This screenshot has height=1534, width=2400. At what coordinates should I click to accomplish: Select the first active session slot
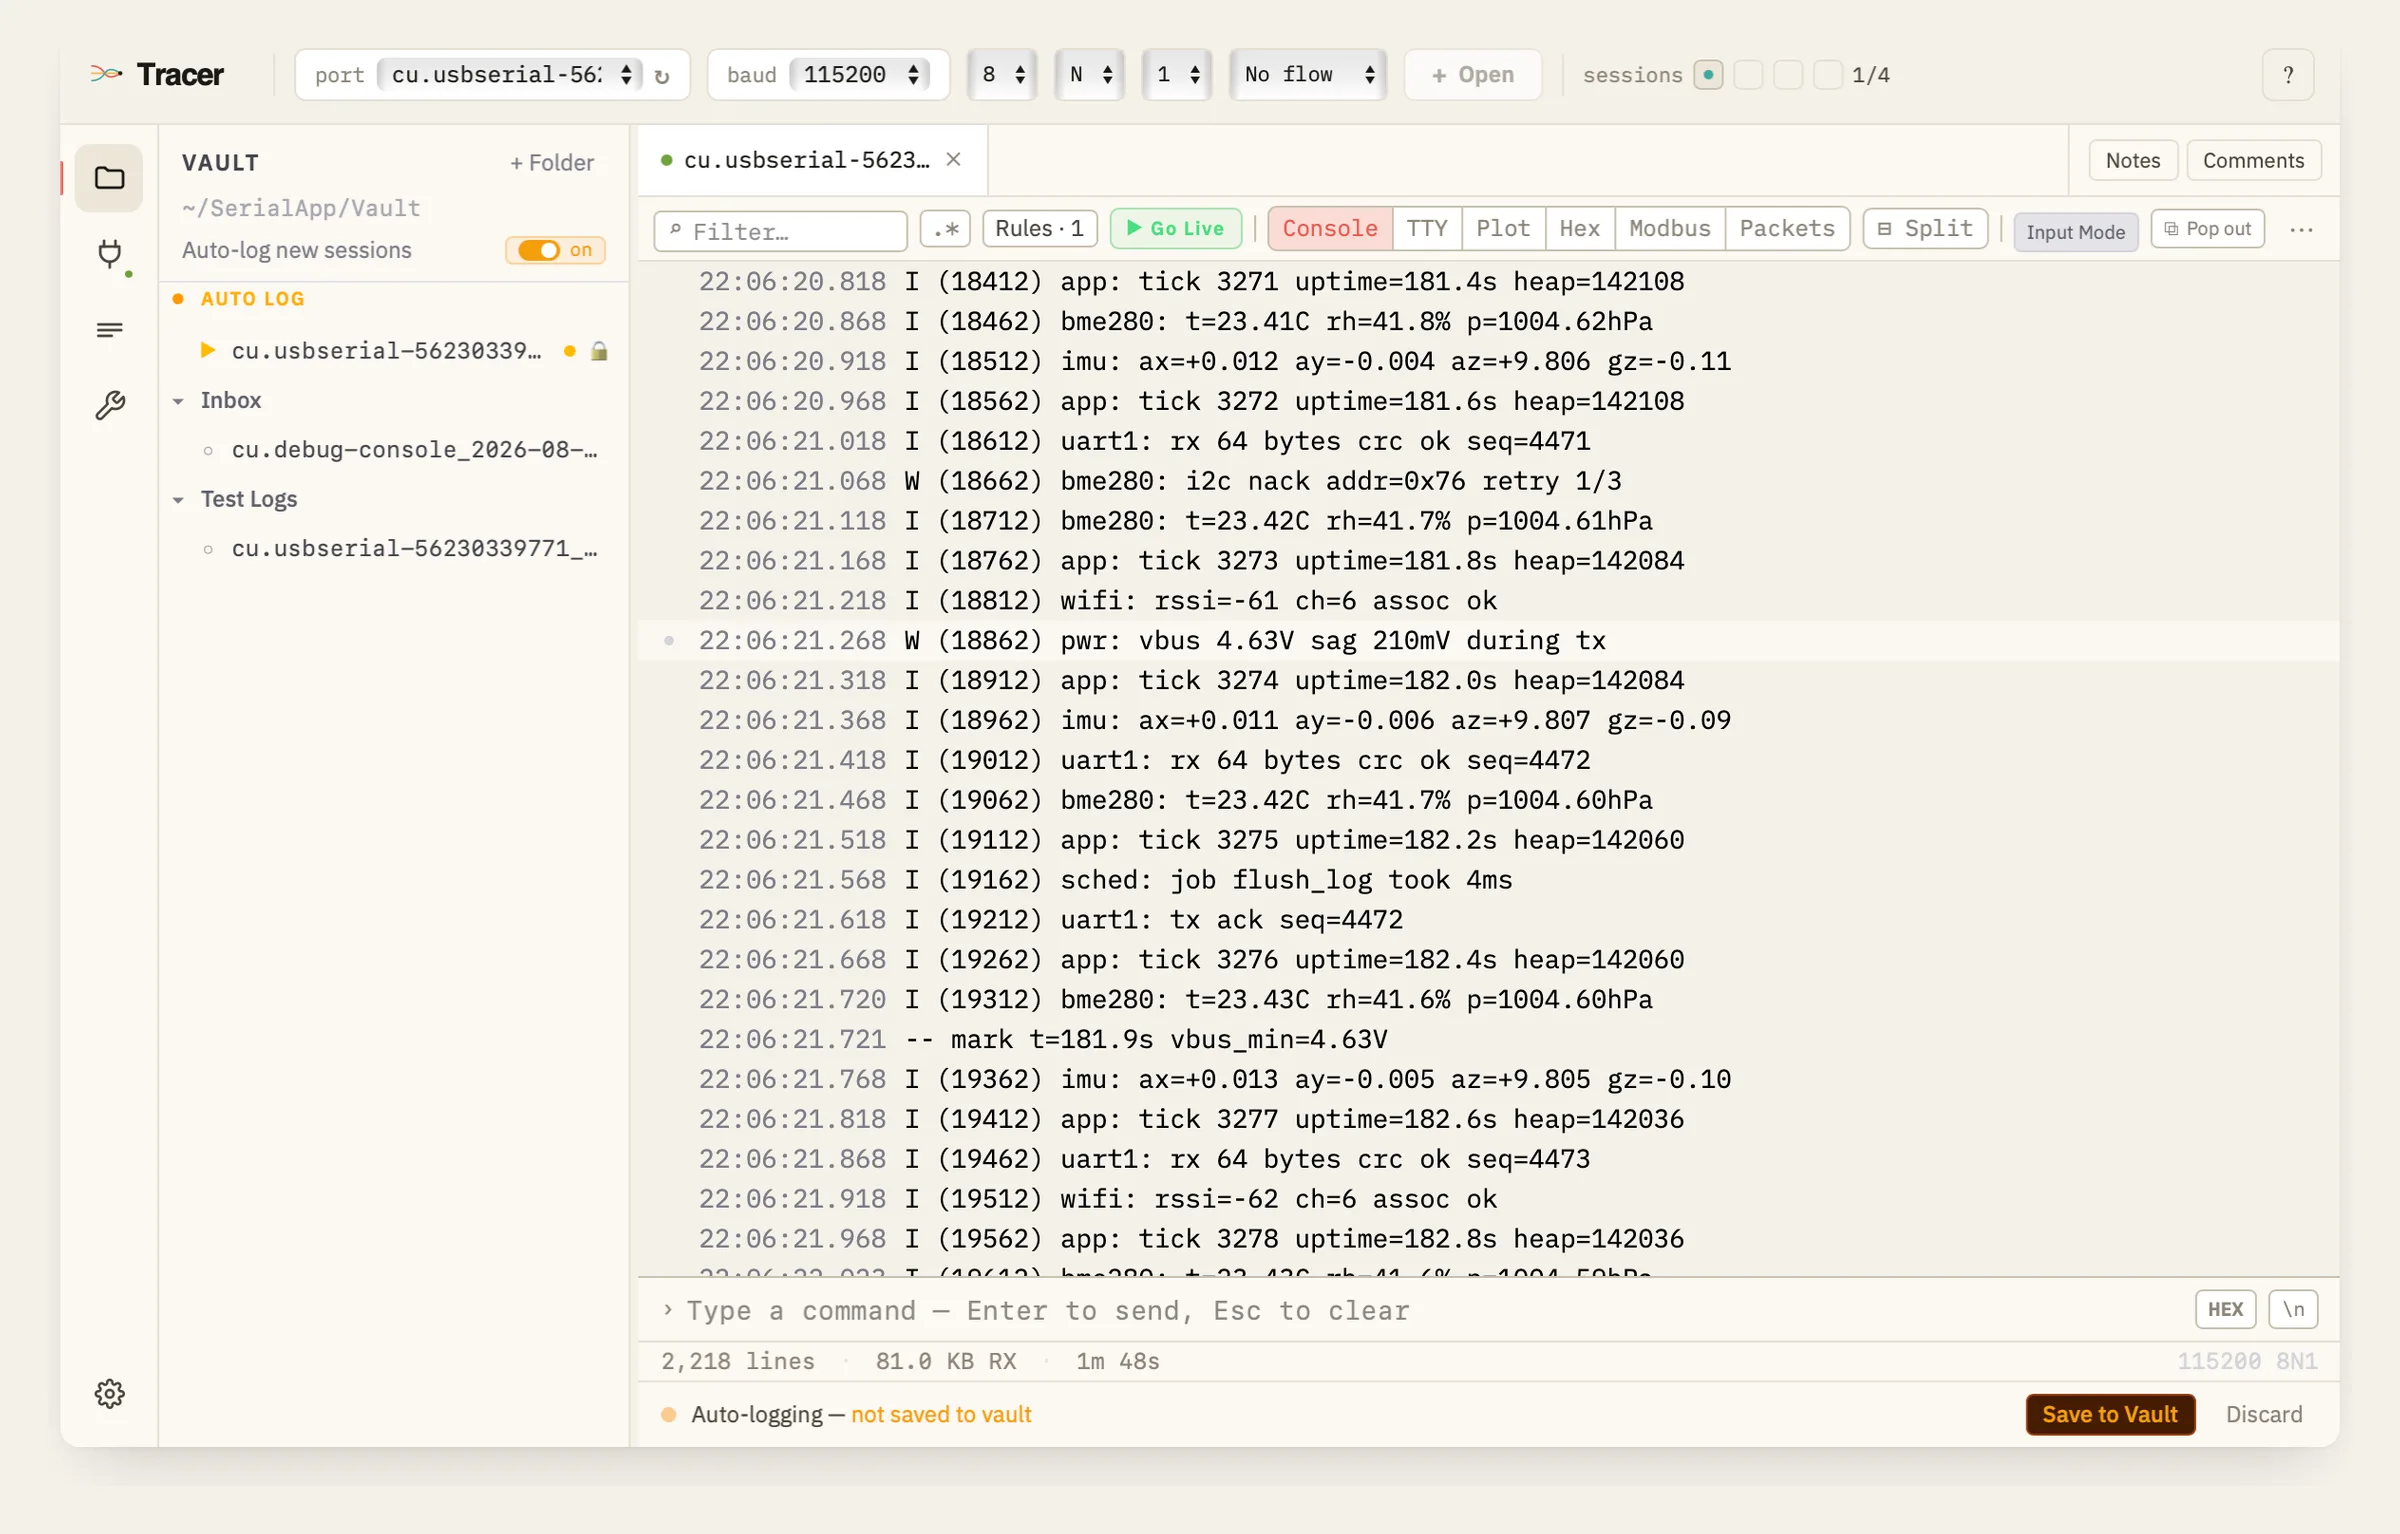click(x=1708, y=75)
